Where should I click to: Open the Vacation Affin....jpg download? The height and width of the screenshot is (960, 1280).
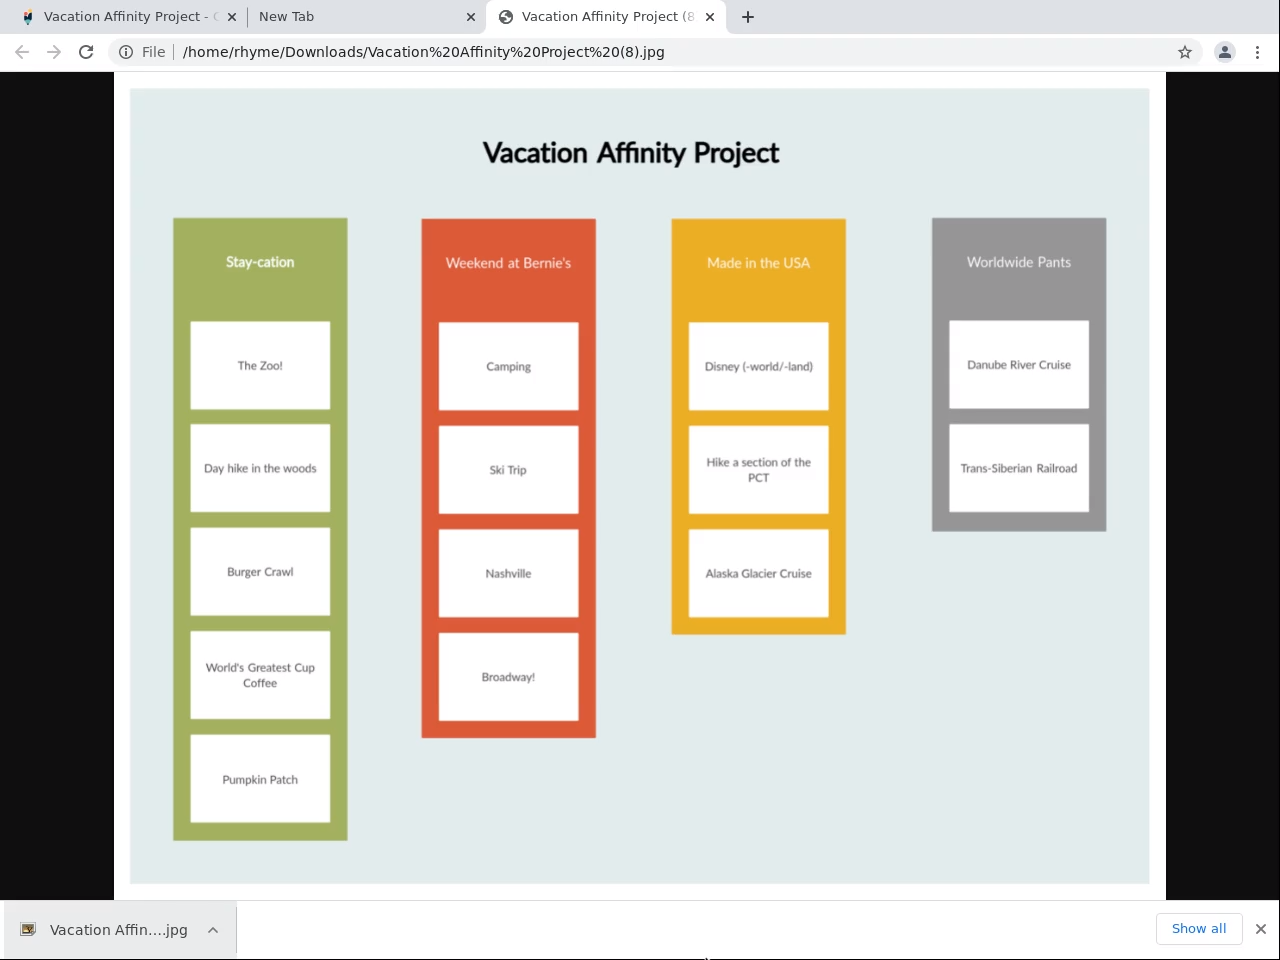(119, 930)
